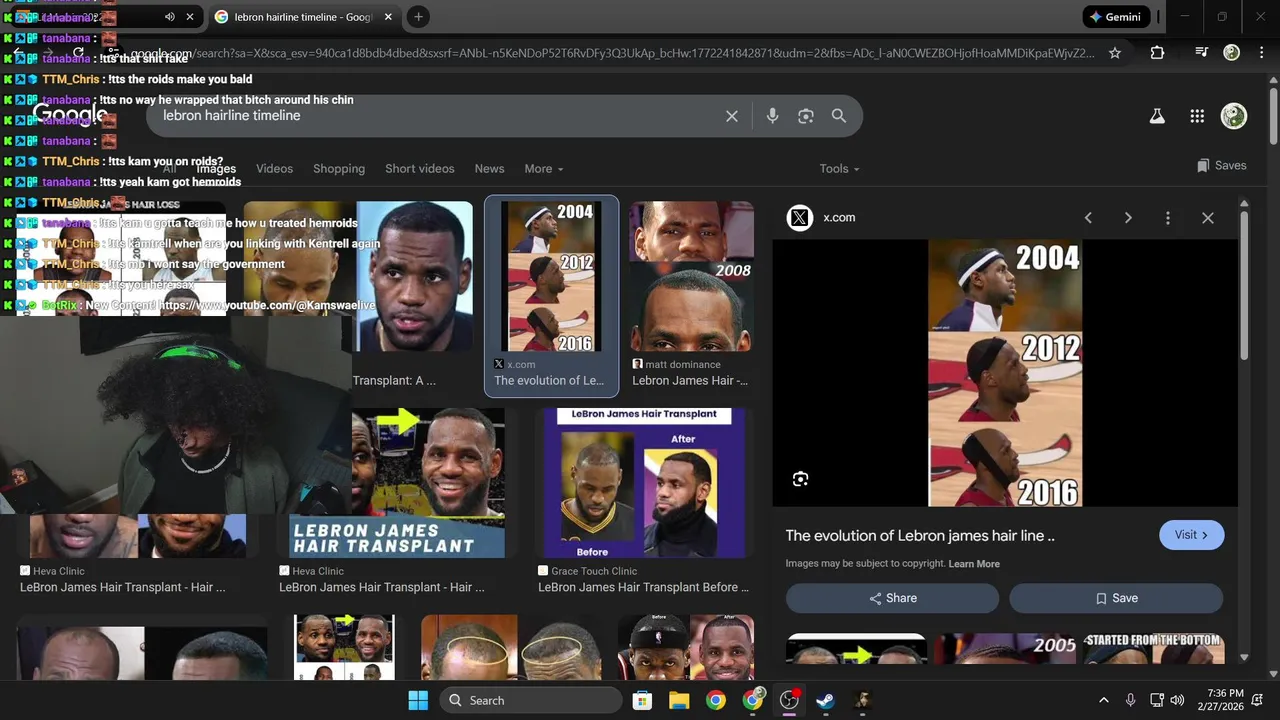Submit search with the magnifier icon
The height and width of the screenshot is (720, 1280).
839,116
